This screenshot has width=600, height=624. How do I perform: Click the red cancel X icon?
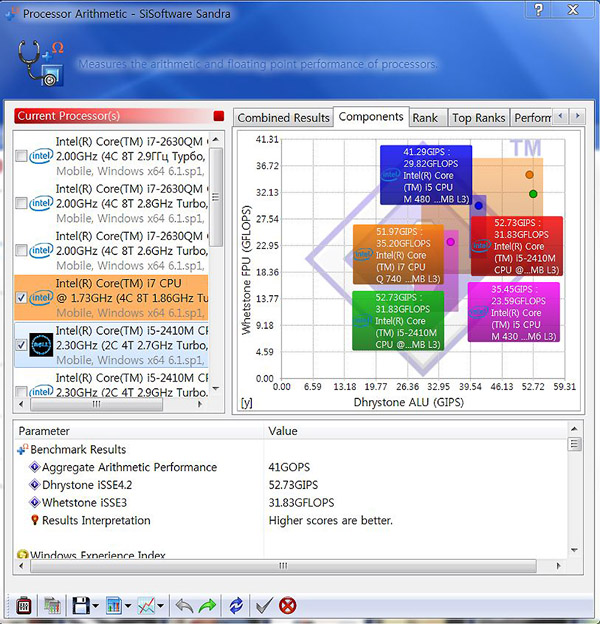pos(288,606)
